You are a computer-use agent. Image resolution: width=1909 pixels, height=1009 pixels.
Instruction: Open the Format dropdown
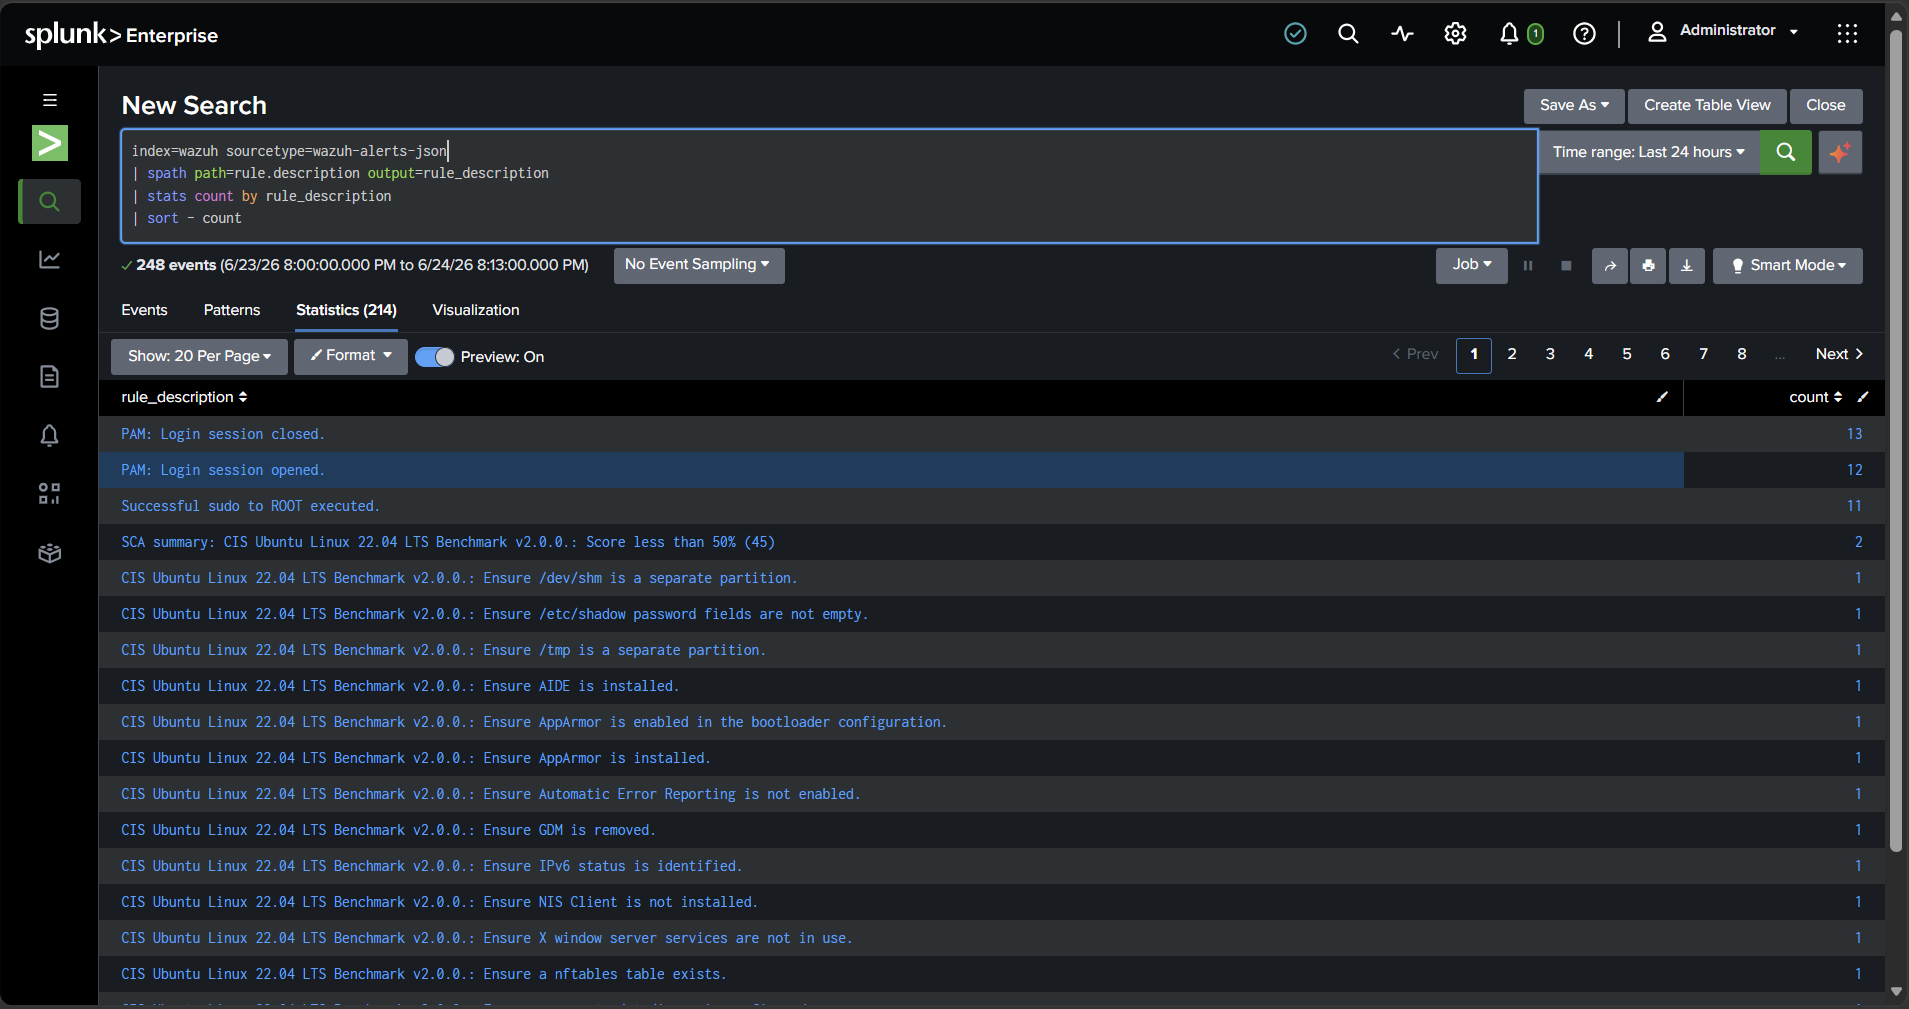click(x=351, y=356)
